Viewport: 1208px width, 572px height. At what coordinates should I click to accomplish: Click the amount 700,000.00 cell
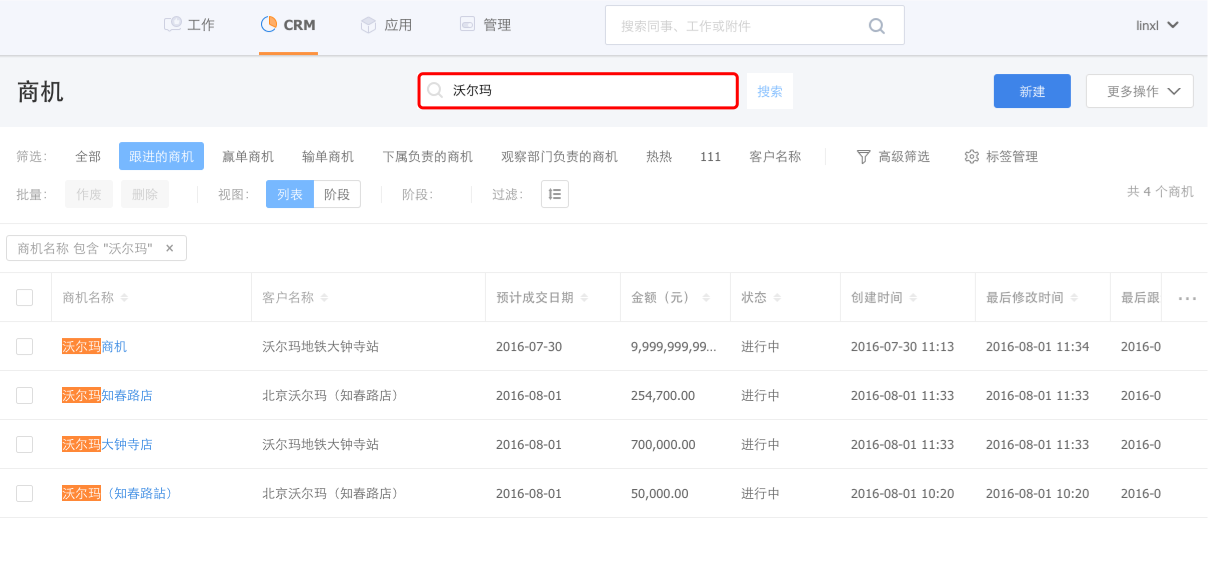[663, 445]
